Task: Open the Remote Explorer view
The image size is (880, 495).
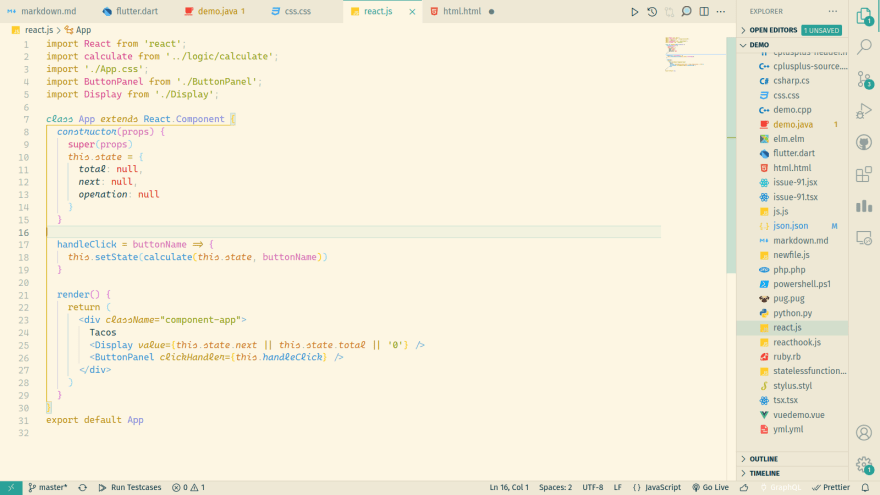Action: coord(864,238)
